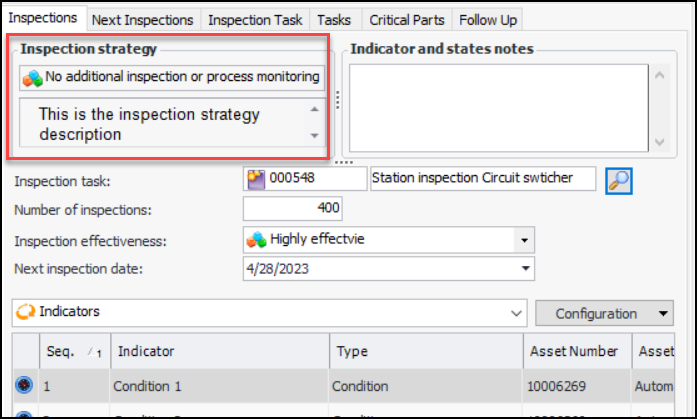Click the magnifier lookup icon beside inspection task
This screenshot has height=419, width=697.
[619, 180]
